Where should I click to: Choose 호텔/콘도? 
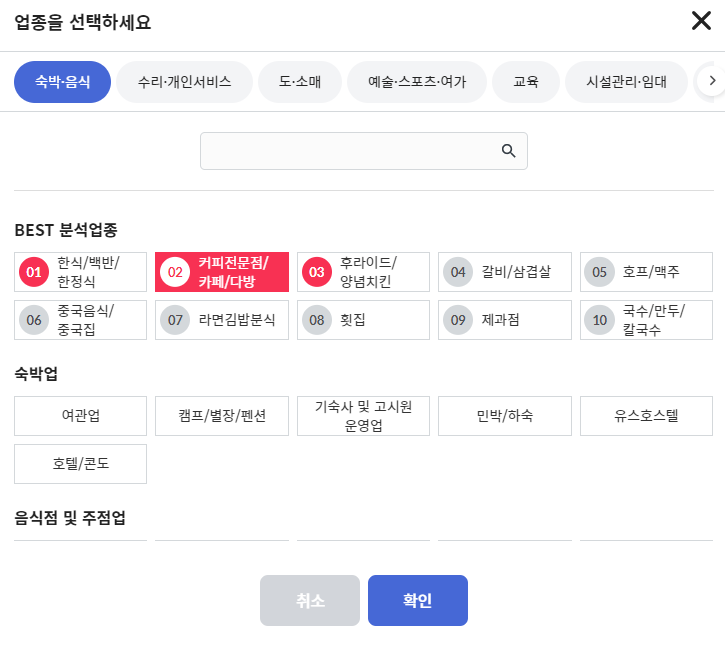coord(80,464)
